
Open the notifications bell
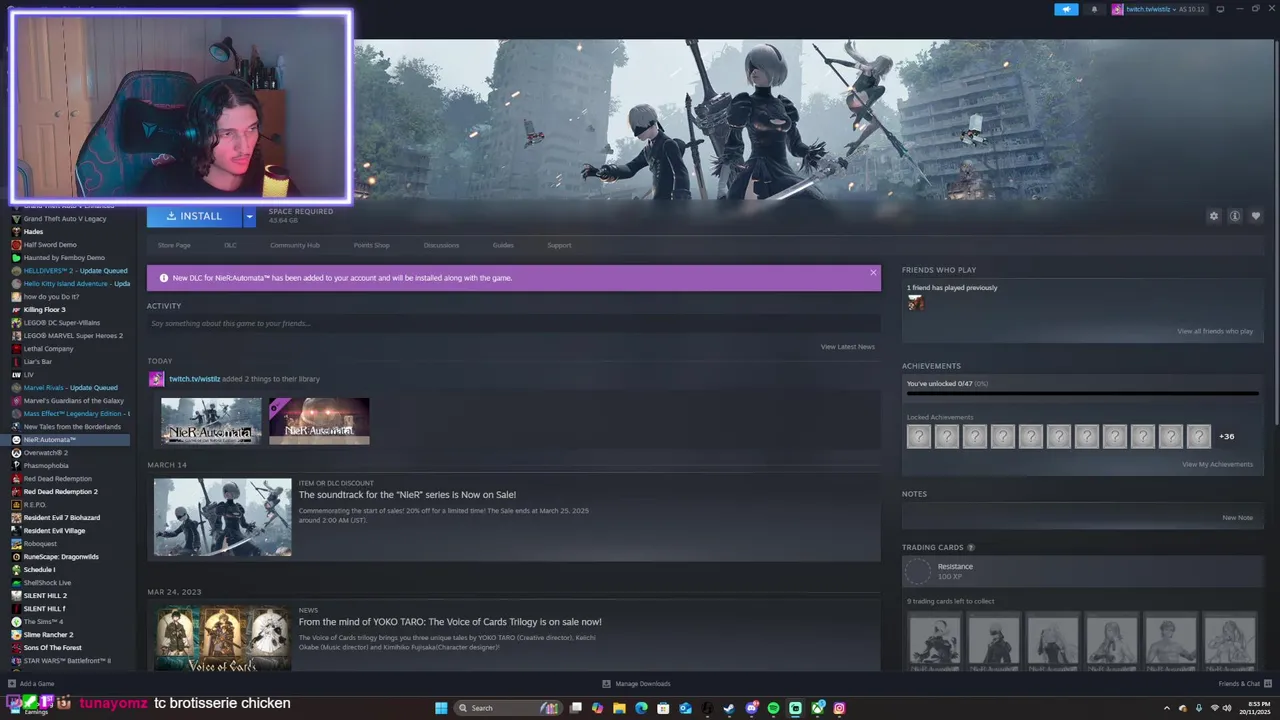coord(1093,9)
